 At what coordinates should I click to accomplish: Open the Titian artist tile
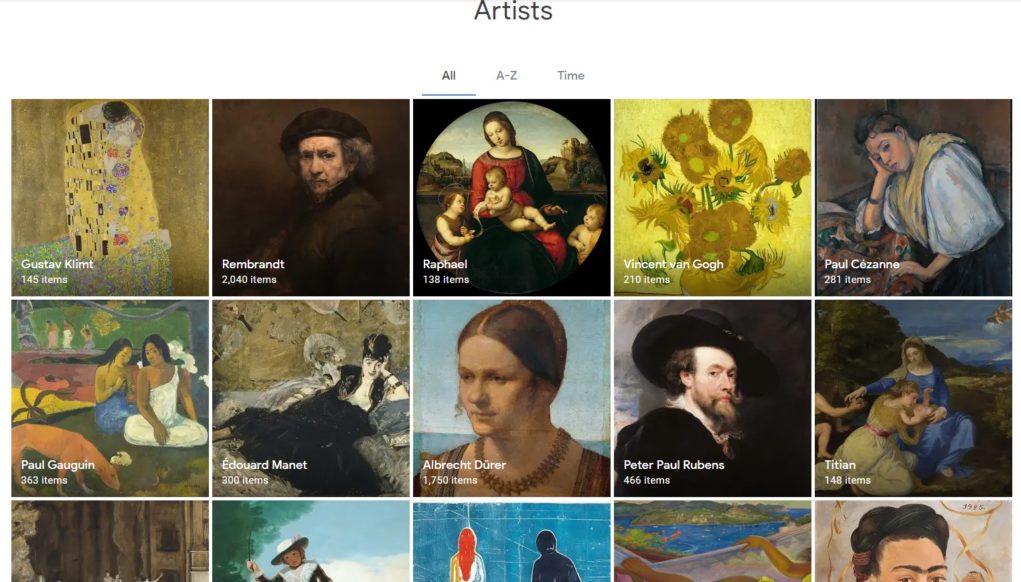tap(914, 398)
